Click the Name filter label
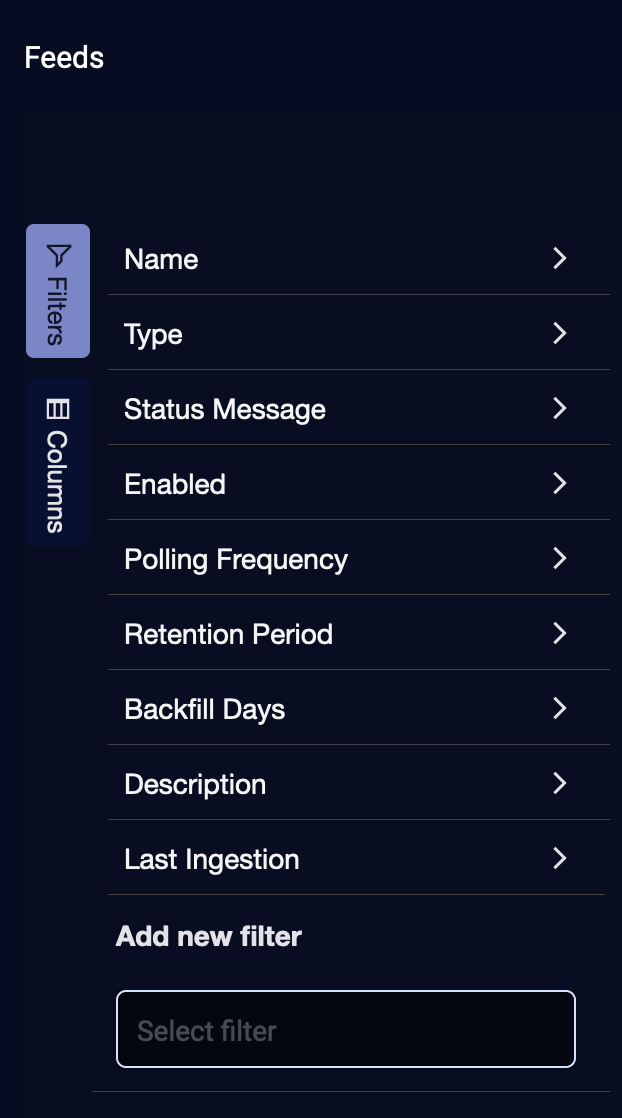 point(161,259)
